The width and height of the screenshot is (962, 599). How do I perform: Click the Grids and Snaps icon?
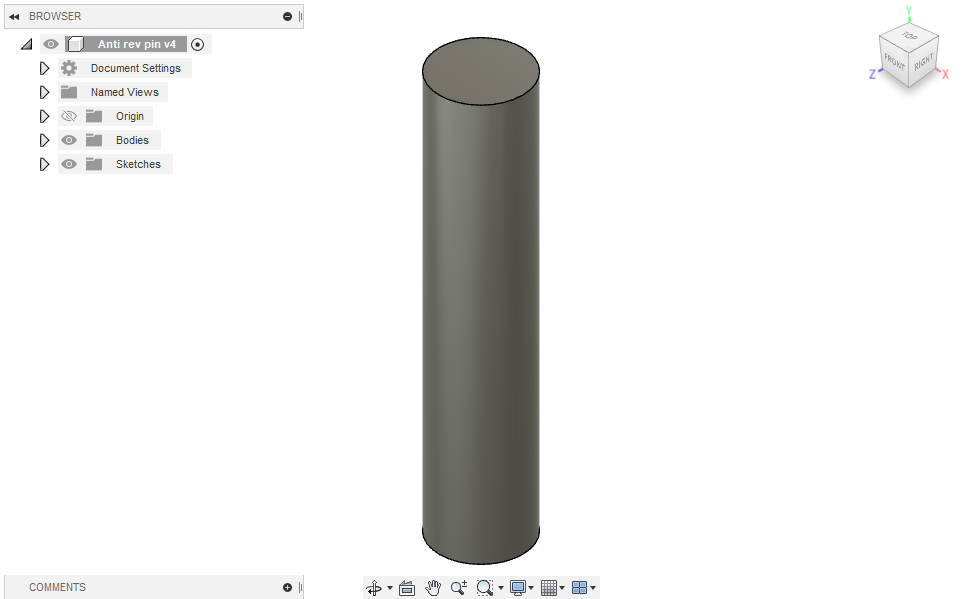pos(547,588)
